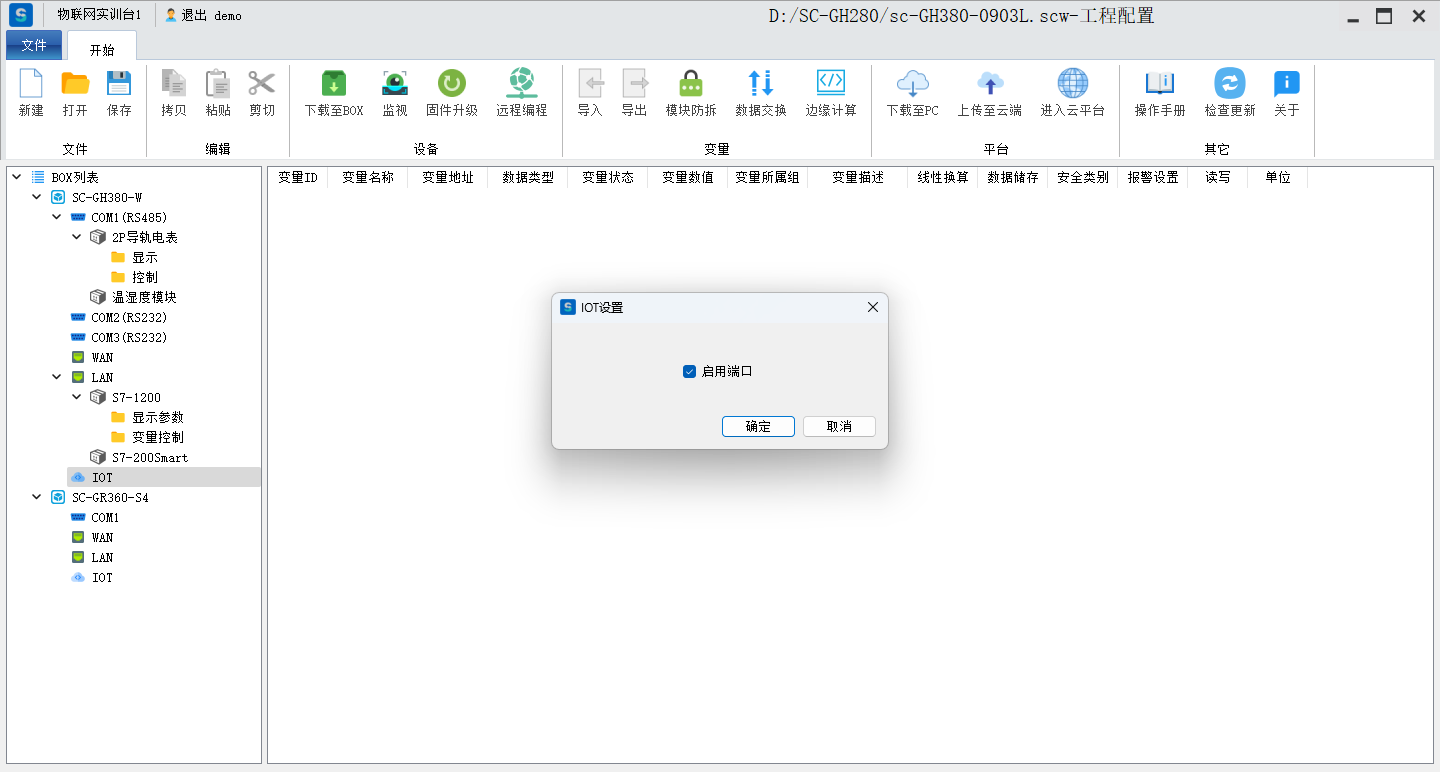Select the 温湿度模块 tree item
This screenshot has height=772, width=1440.
[x=144, y=297]
